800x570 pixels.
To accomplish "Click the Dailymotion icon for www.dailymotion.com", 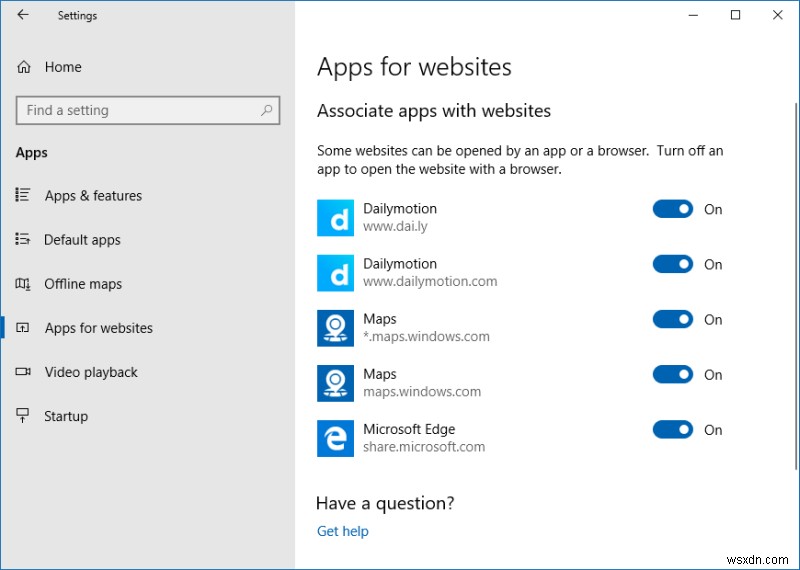I will 335,273.
